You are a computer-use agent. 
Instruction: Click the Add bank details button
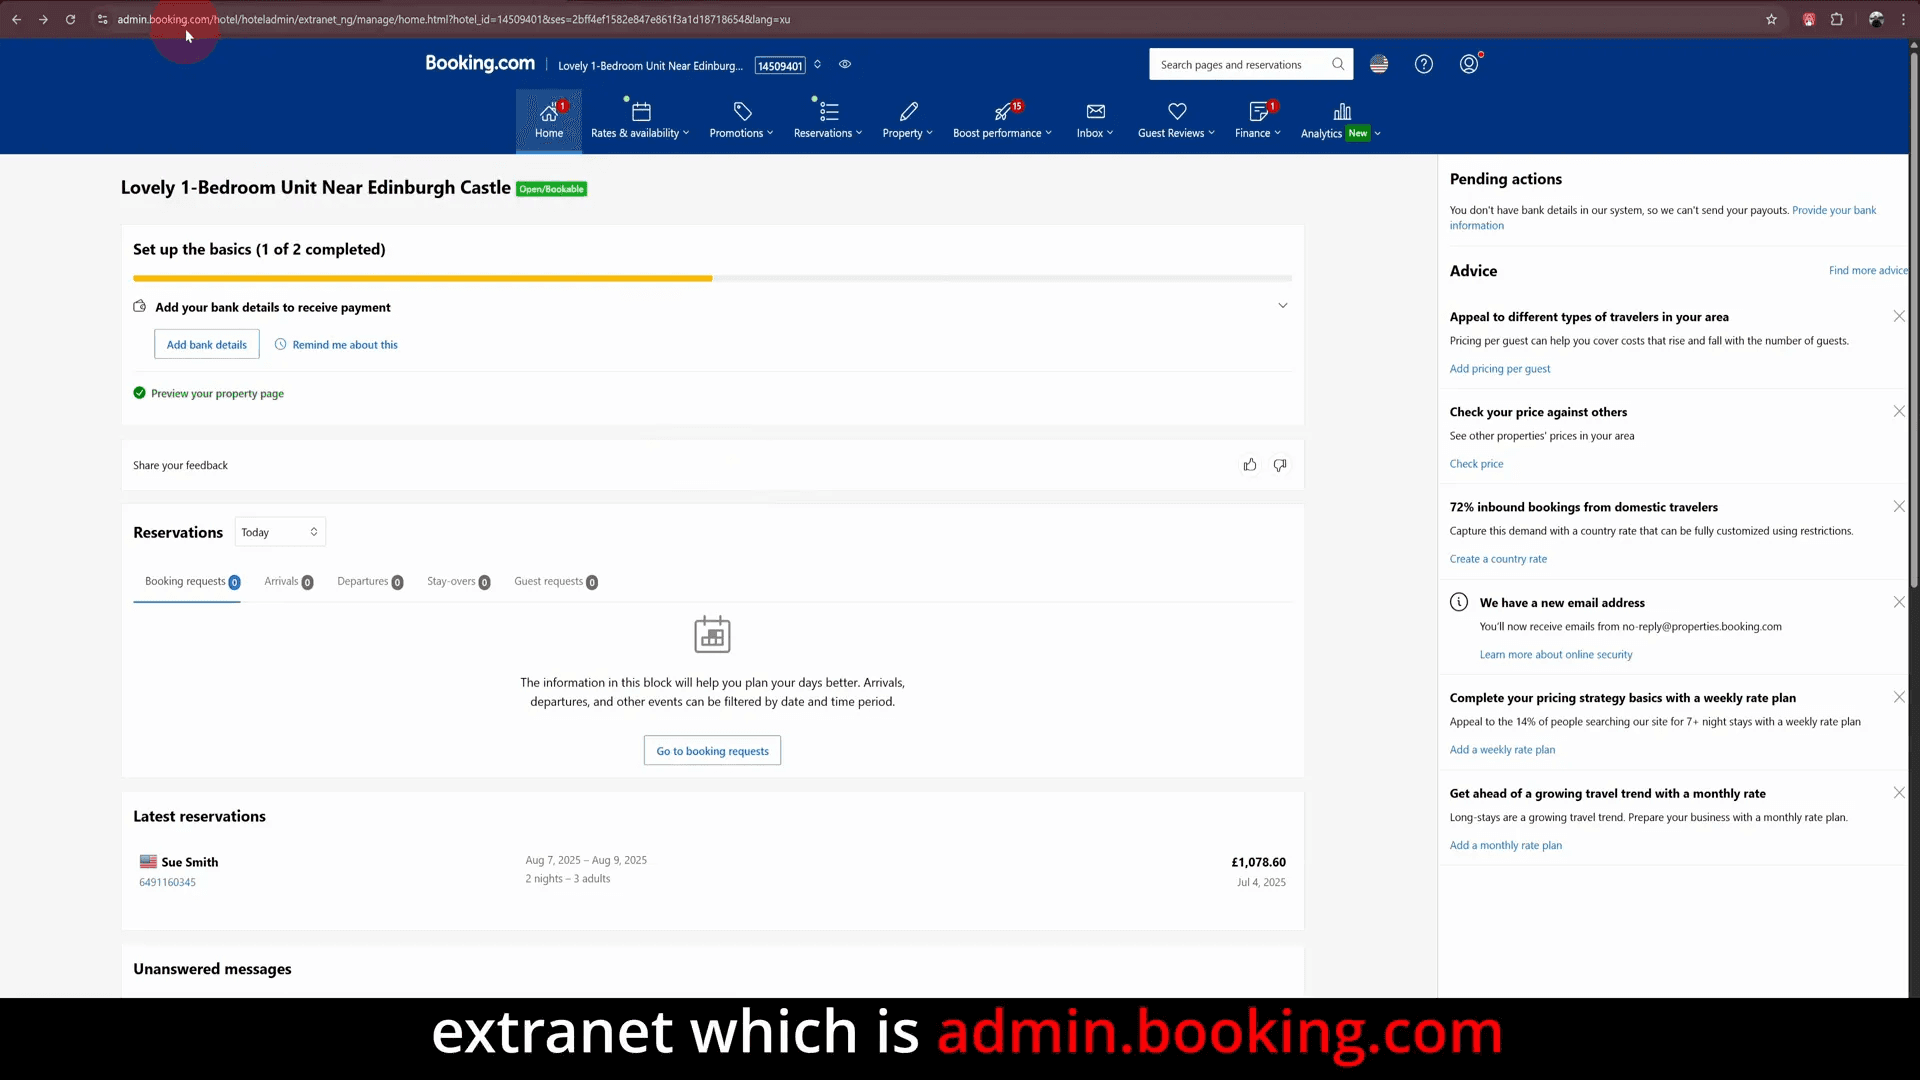(206, 344)
